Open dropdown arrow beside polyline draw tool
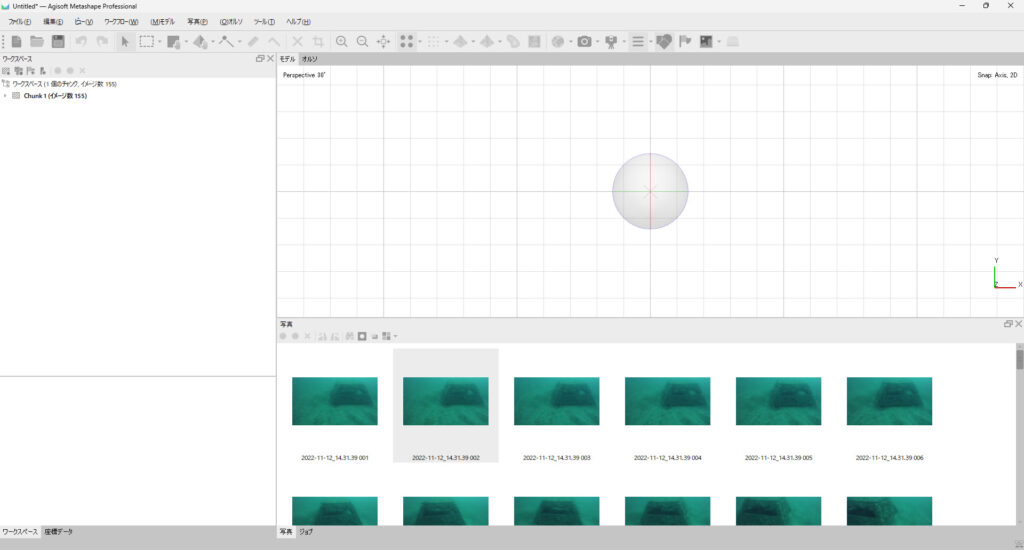This screenshot has width=1024, height=550. [239, 42]
